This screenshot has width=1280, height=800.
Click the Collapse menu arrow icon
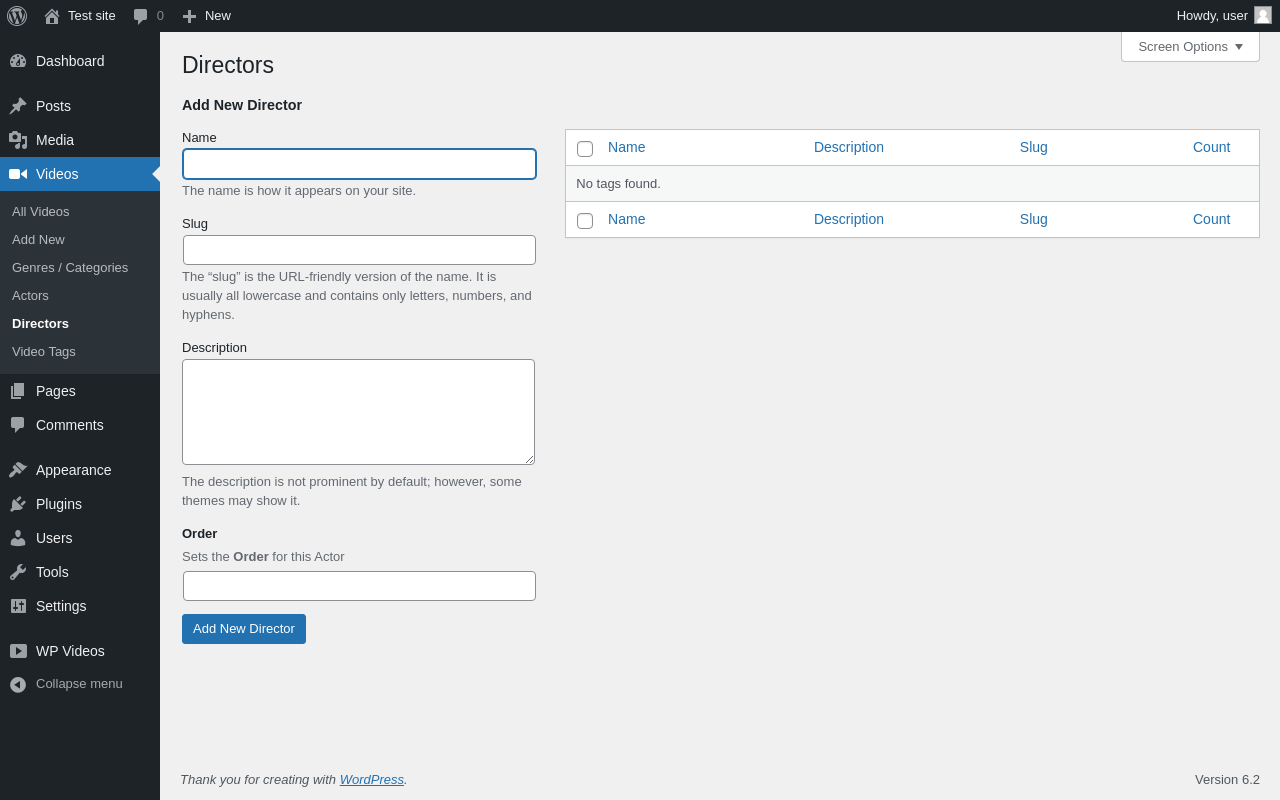click(18, 685)
